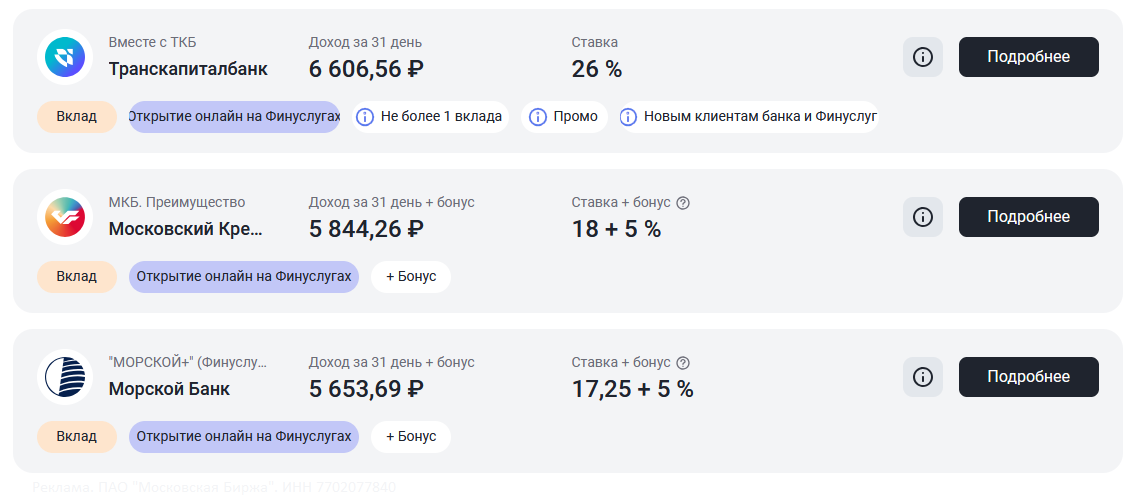Click the Транскапиталбанк logo icon
The height and width of the screenshot is (497, 1141).
click(65, 57)
